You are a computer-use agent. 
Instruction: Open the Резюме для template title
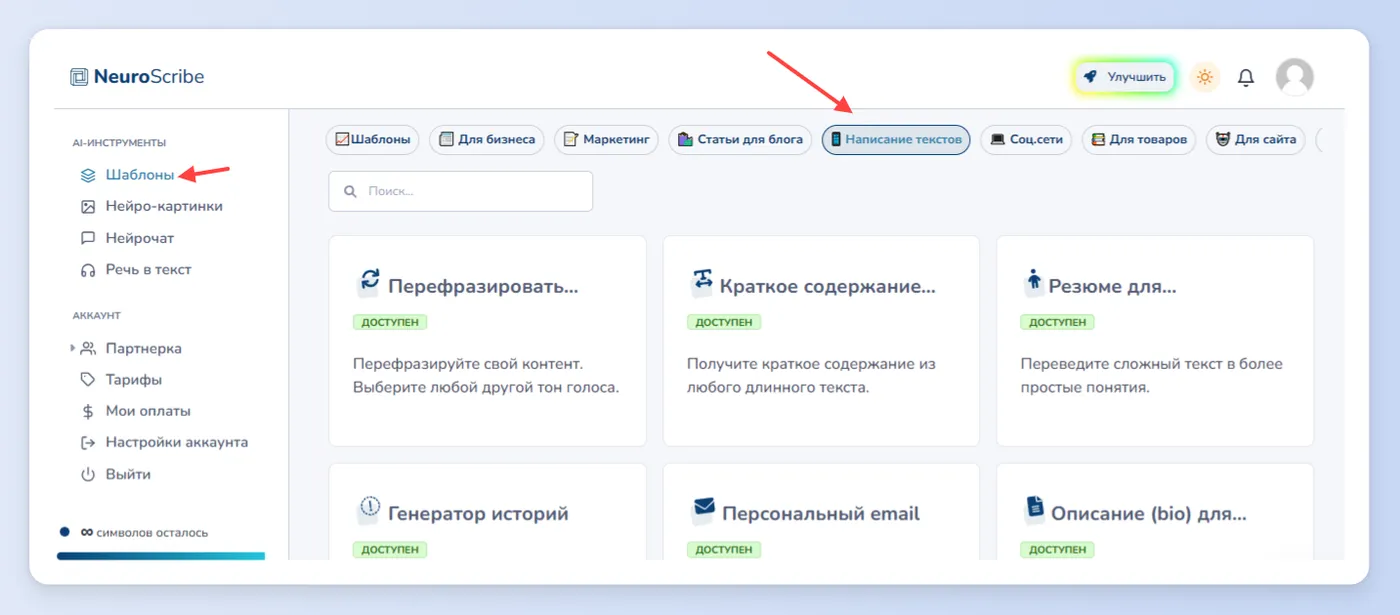click(1113, 286)
